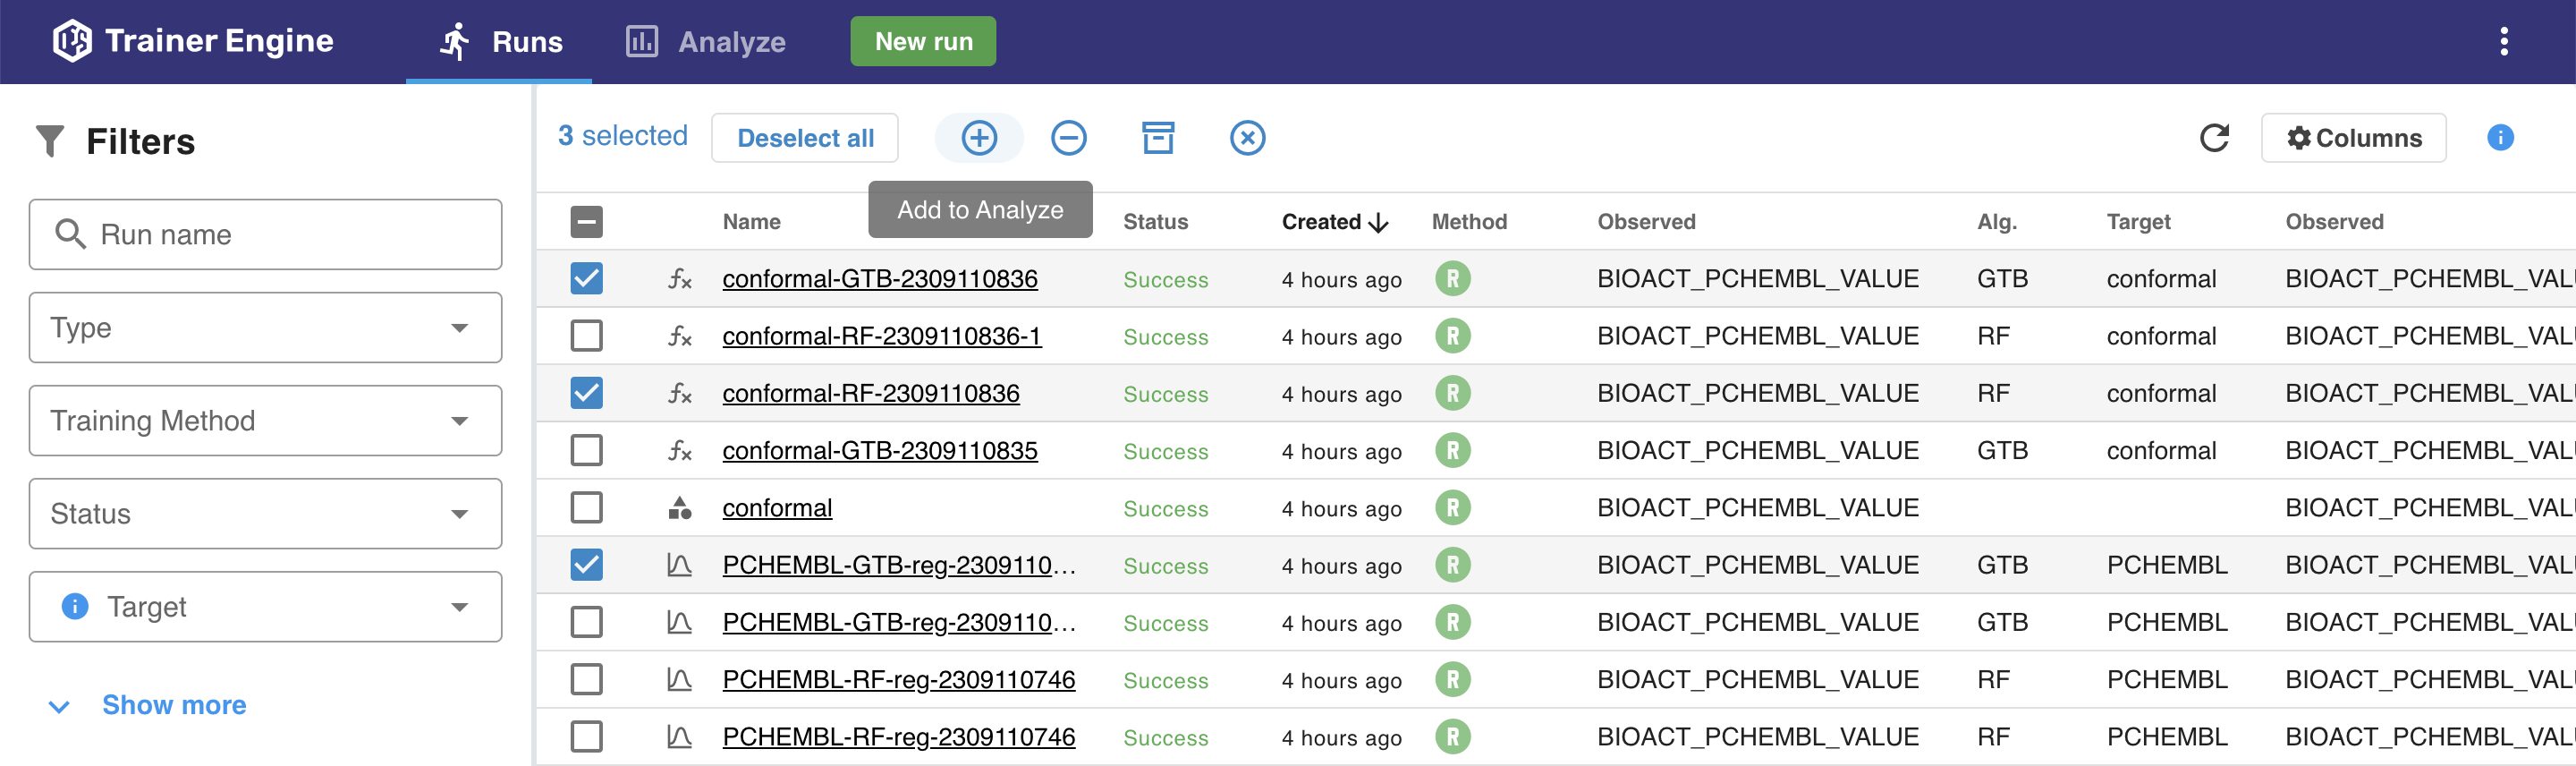Click the Trainer Engine logo icon
2576x766 pixels.
click(72, 41)
